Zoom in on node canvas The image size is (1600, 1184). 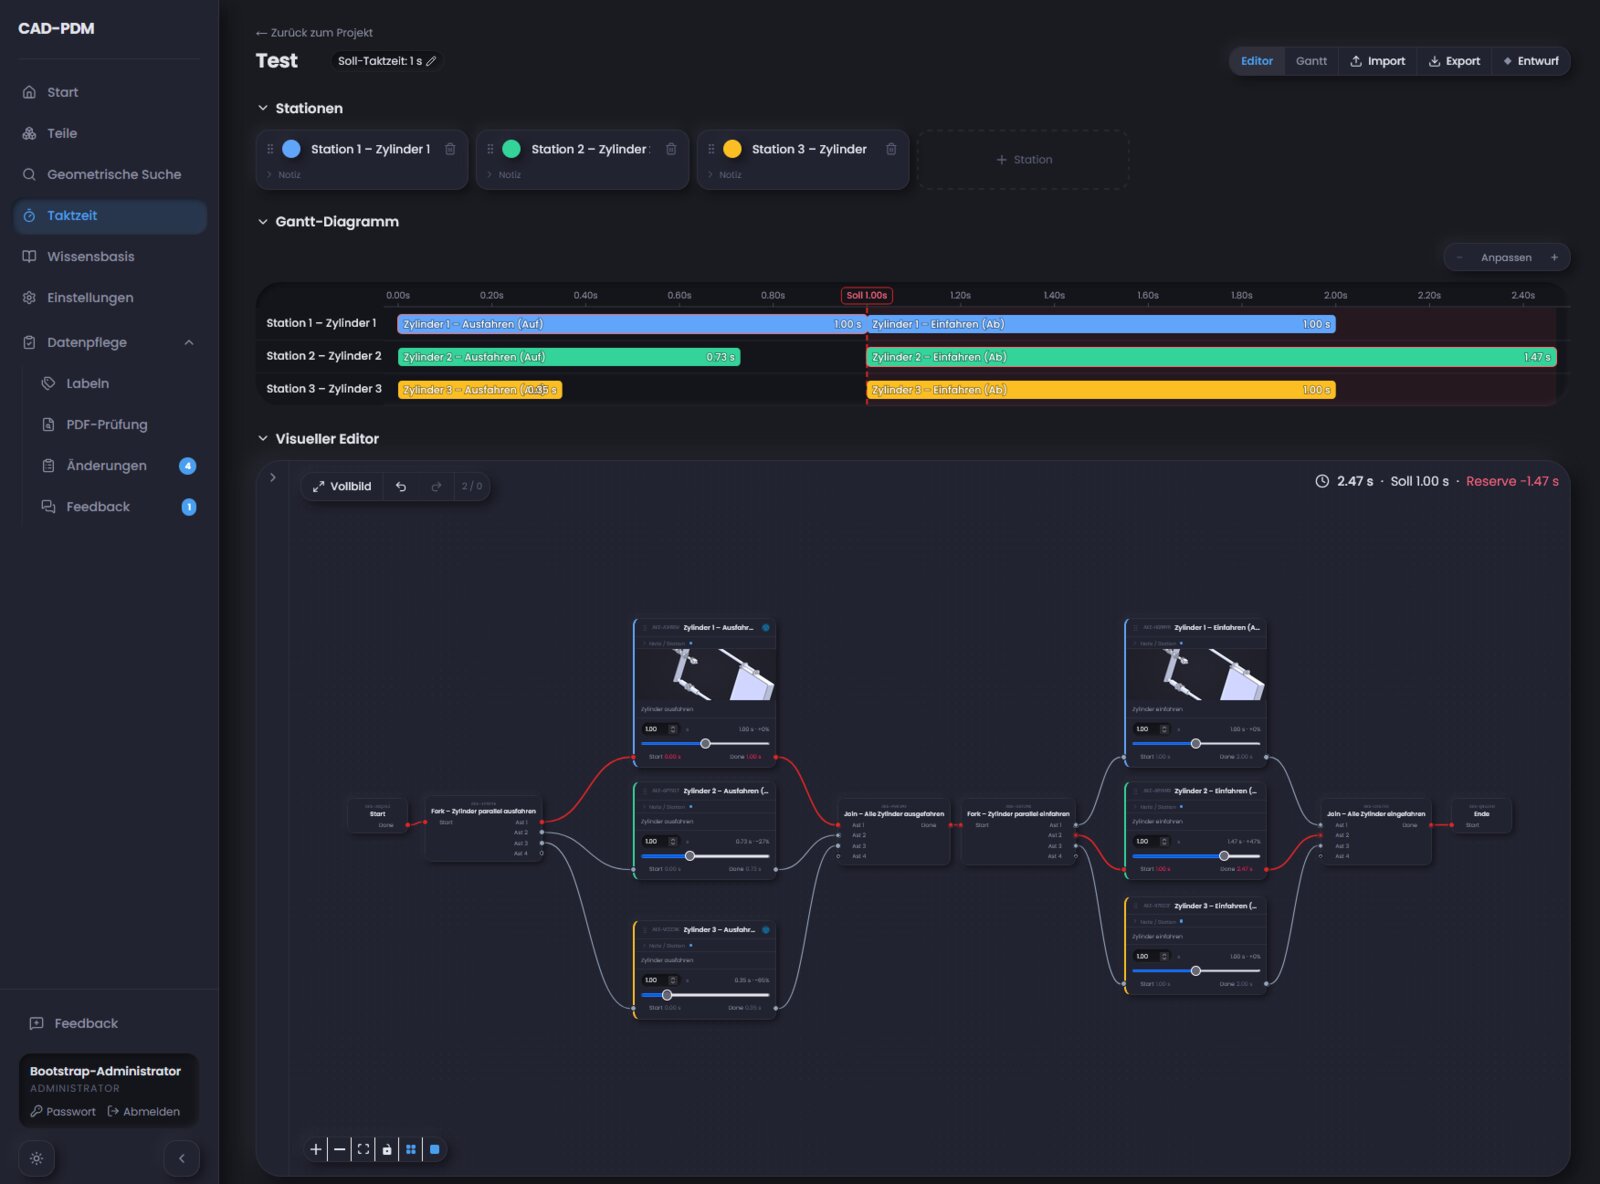click(316, 1149)
